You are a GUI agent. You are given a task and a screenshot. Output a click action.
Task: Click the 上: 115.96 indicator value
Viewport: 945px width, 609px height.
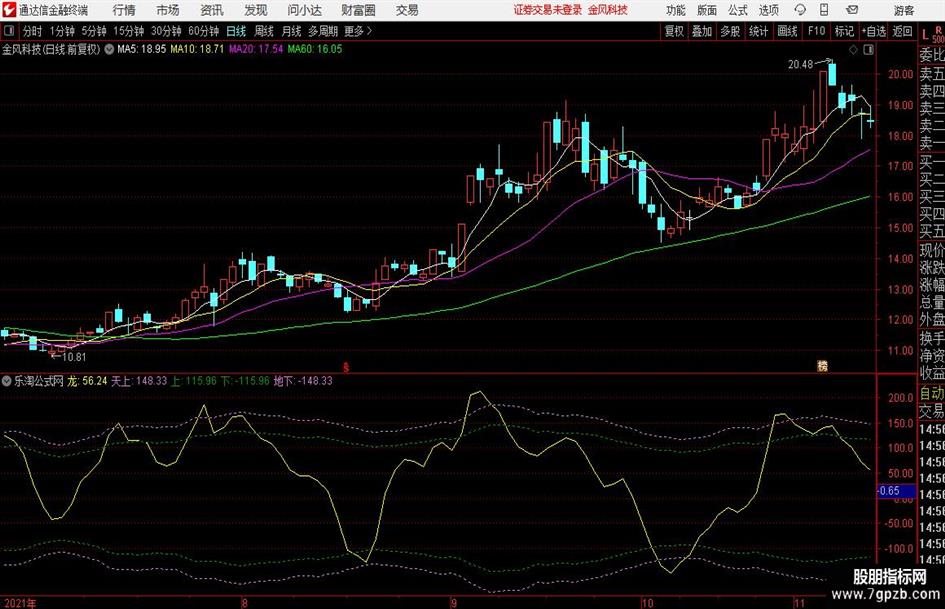tap(194, 380)
